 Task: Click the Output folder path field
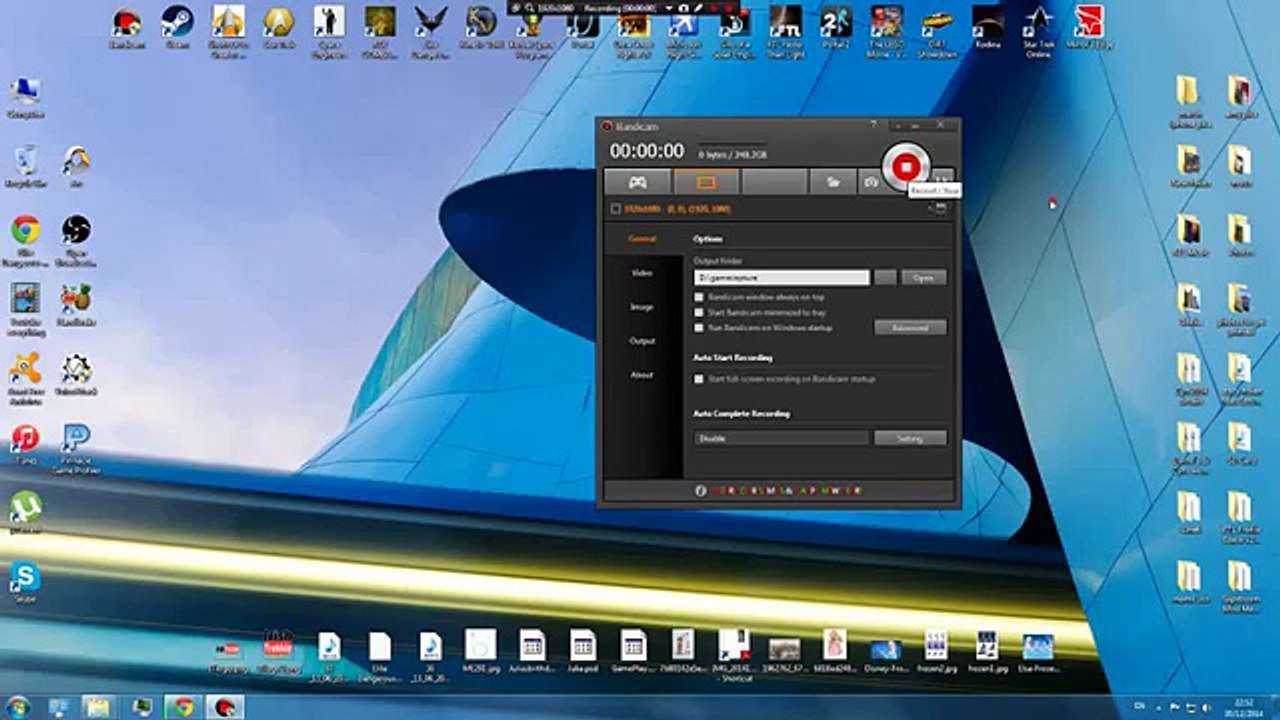point(781,277)
